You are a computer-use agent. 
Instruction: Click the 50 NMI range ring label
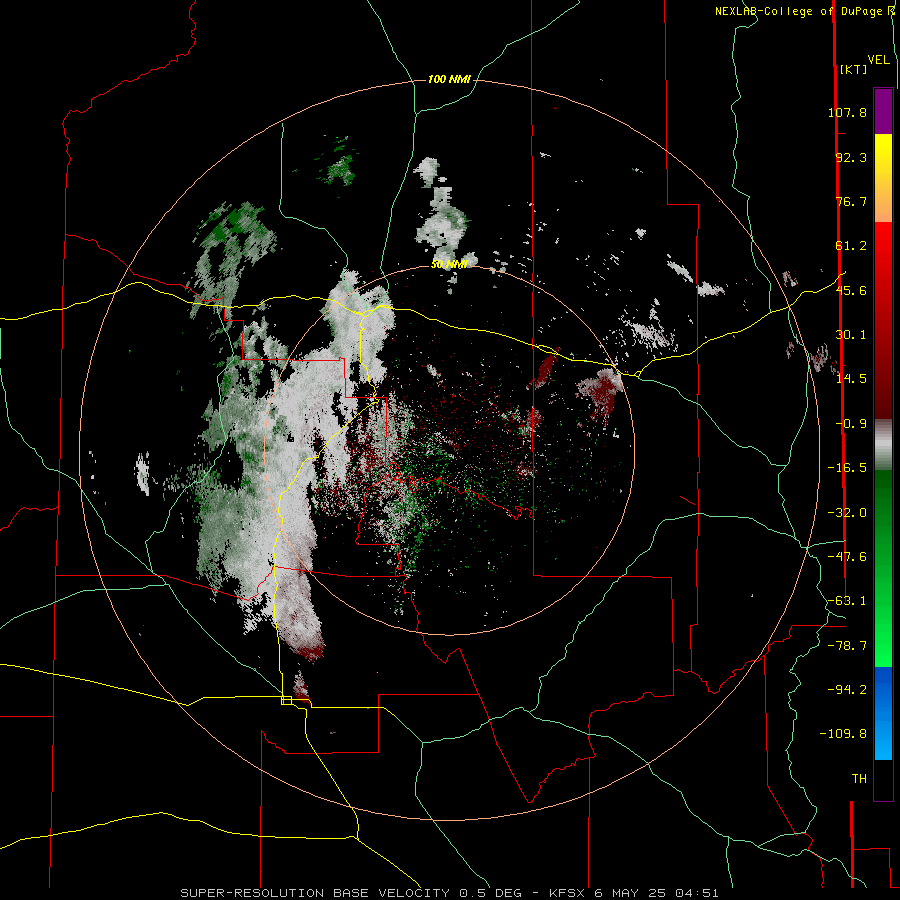coord(449,265)
